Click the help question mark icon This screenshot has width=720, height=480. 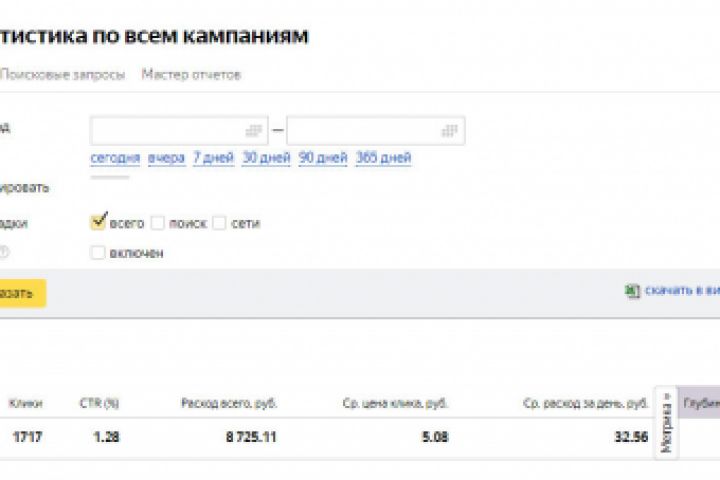point(4,252)
